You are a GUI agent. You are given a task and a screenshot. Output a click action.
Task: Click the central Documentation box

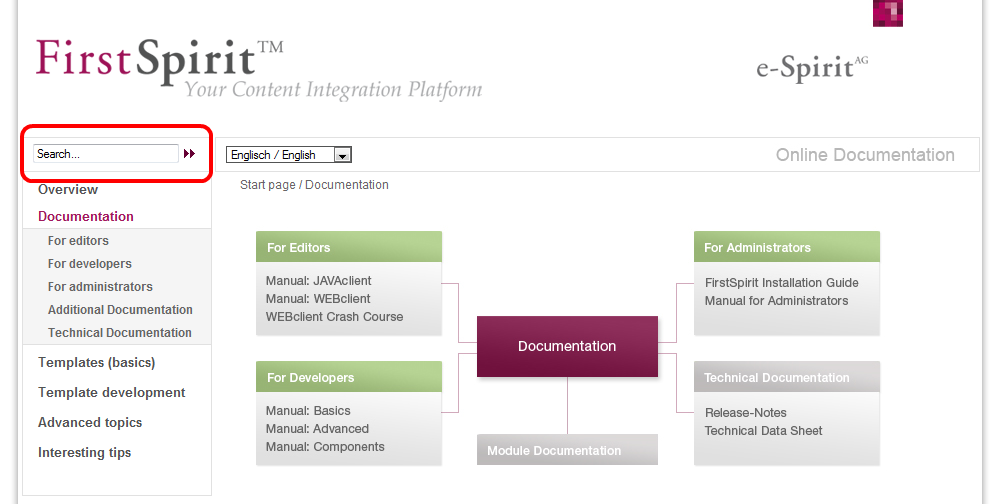[x=567, y=346]
